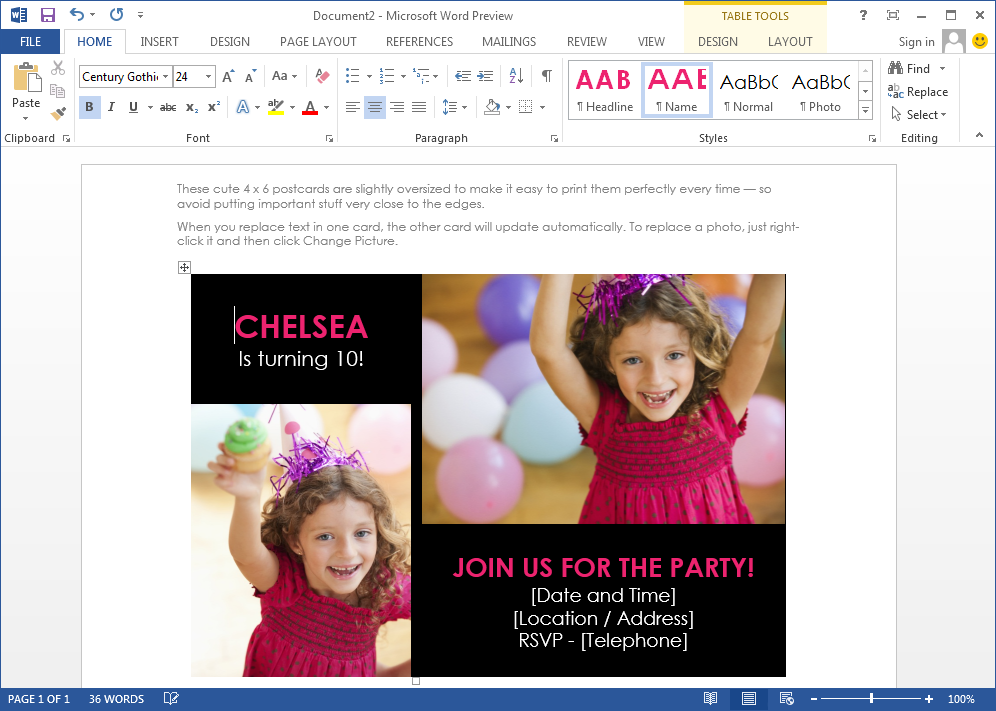
Task: Select the Increase Indent icon
Action: 486,75
